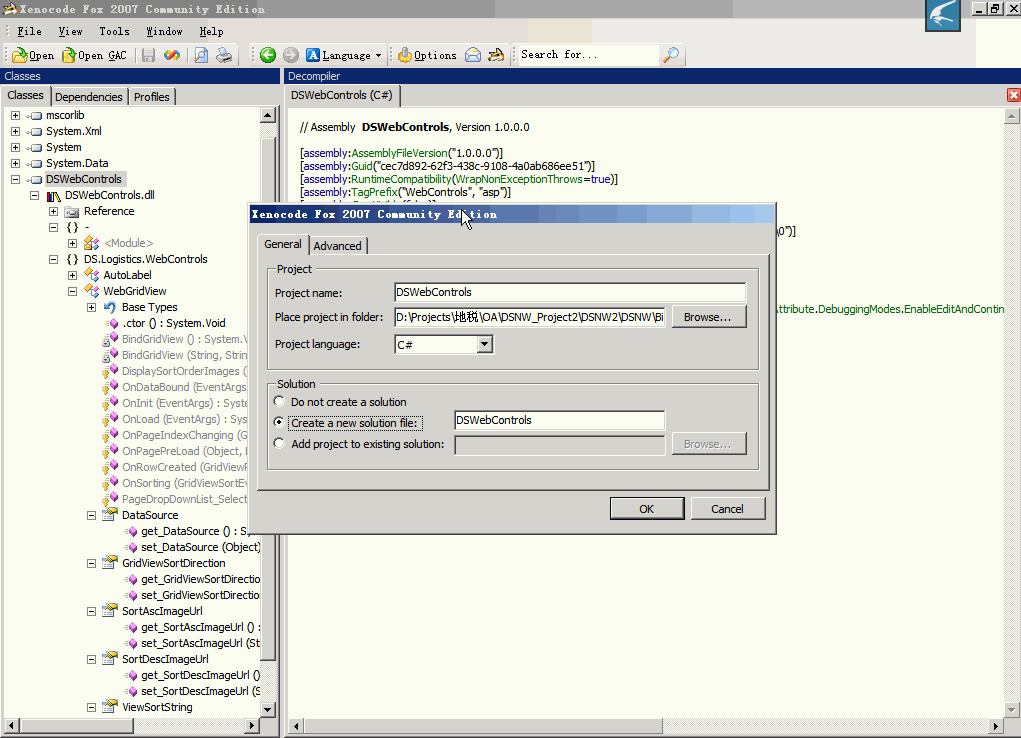Click the Classes panel horizontal scrollbar thumb
The width and height of the screenshot is (1021, 738).
(76, 725)
